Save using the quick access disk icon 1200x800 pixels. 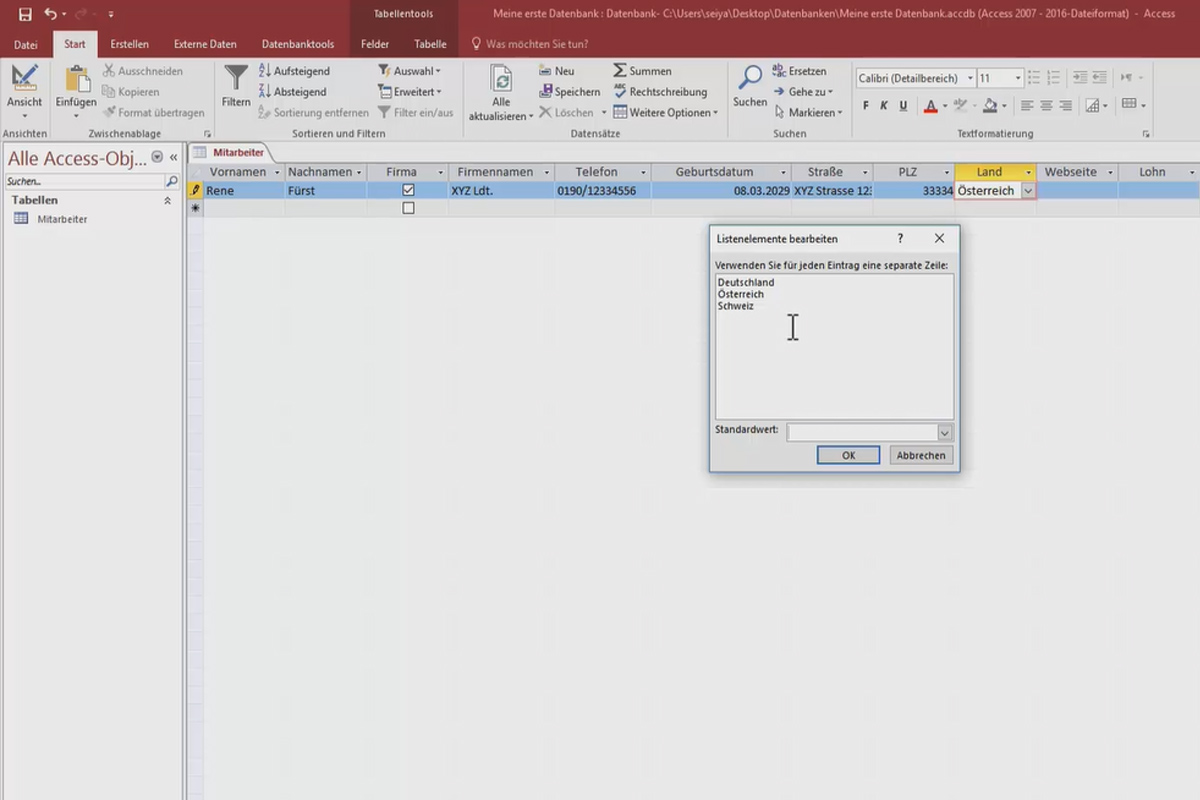25,14
